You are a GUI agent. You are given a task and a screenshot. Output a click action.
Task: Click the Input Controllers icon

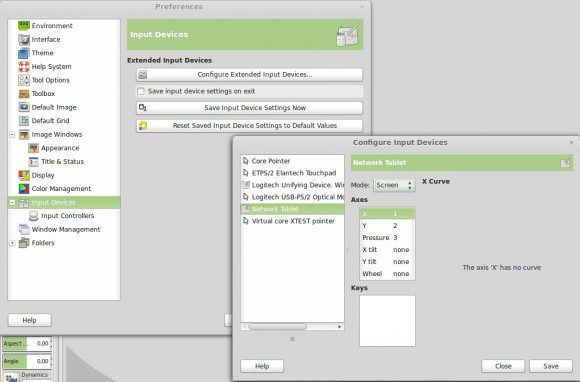click(x=34, y=216)
